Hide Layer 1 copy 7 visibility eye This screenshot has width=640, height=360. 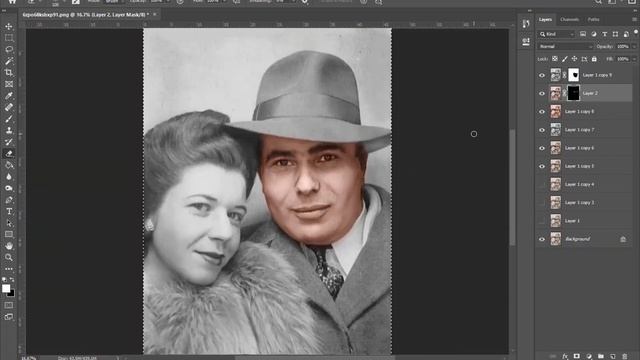pyautogui.click(x=542, y=130)
